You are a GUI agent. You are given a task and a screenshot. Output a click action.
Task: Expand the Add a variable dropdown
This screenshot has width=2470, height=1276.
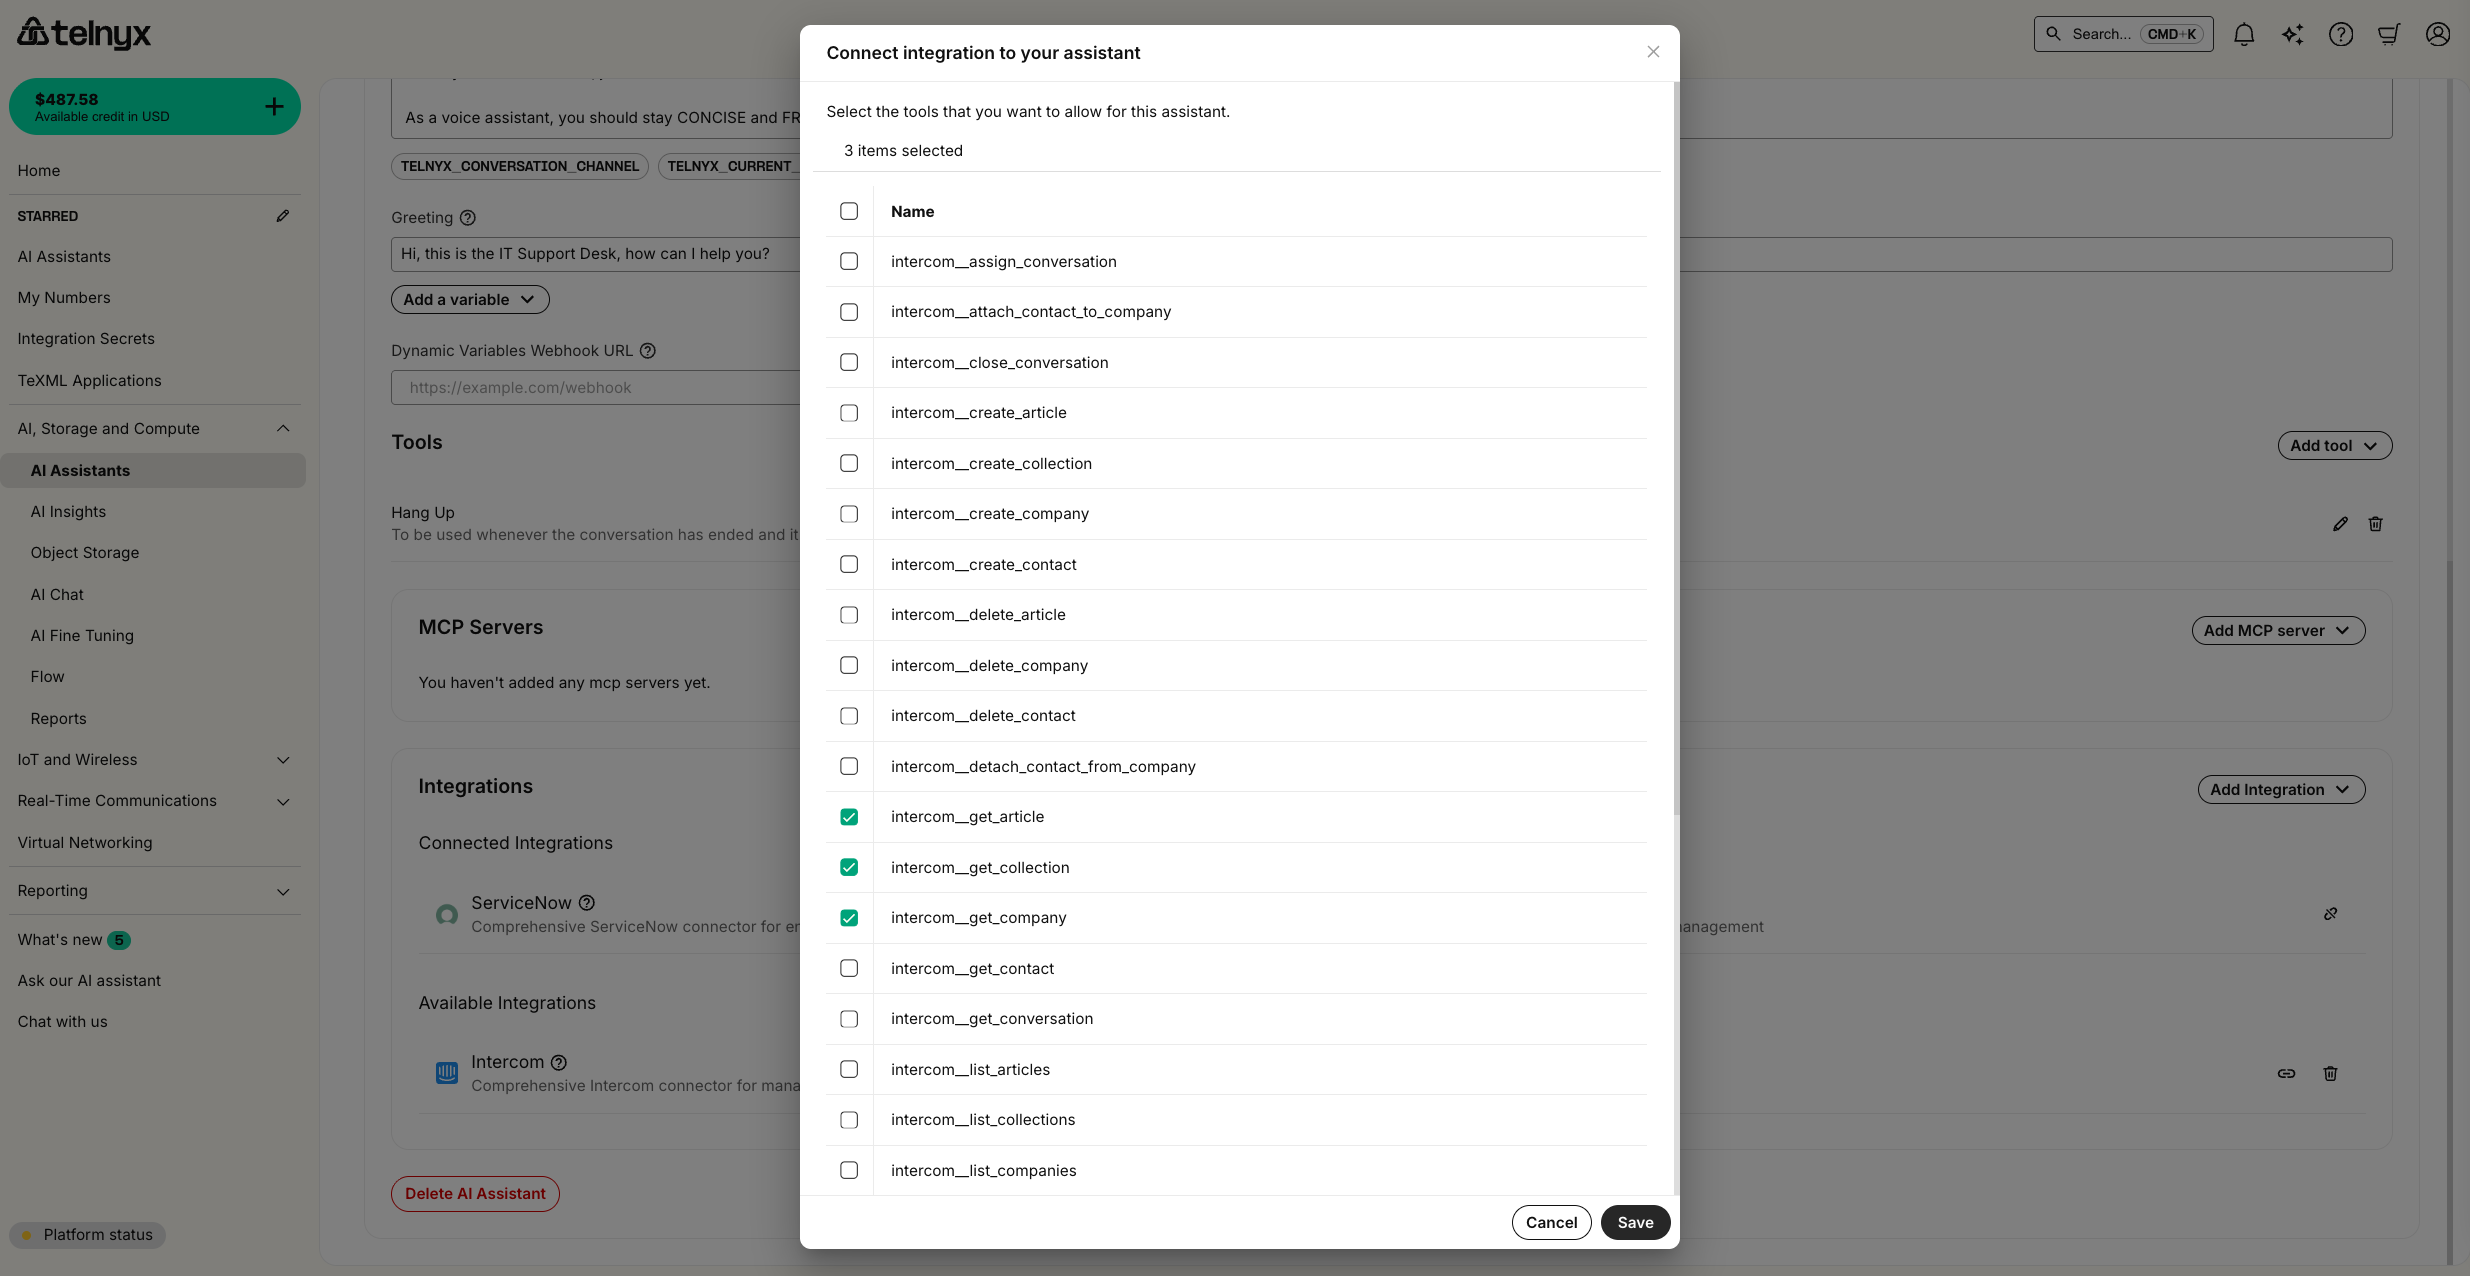point(469,299)
